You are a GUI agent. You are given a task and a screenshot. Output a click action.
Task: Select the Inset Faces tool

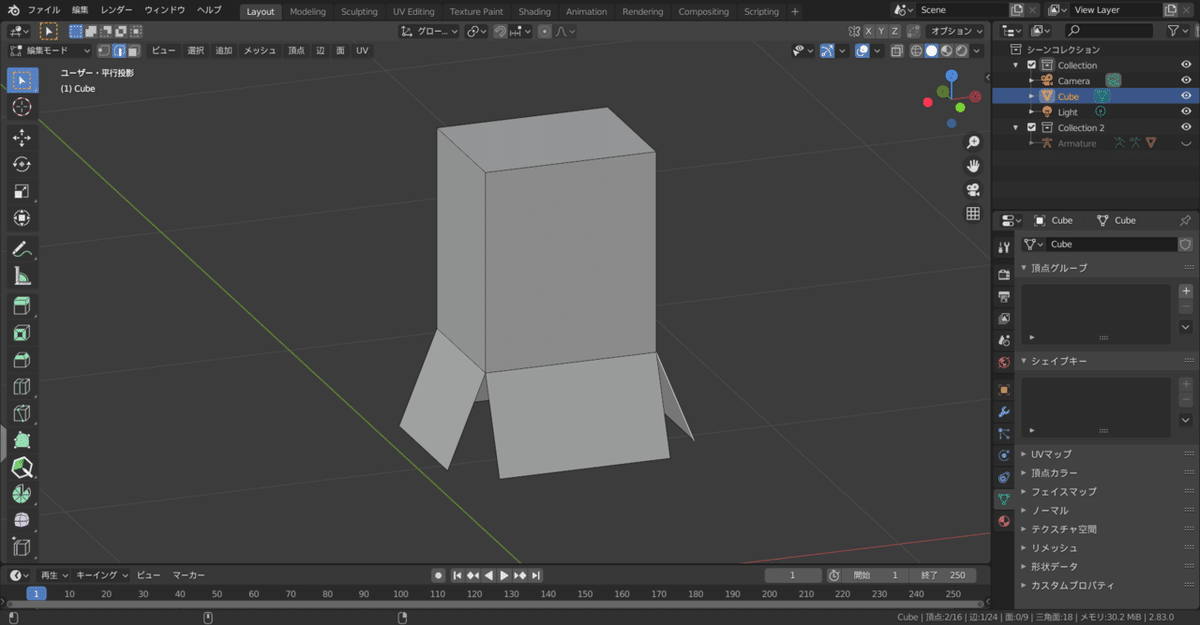[22, 333]
